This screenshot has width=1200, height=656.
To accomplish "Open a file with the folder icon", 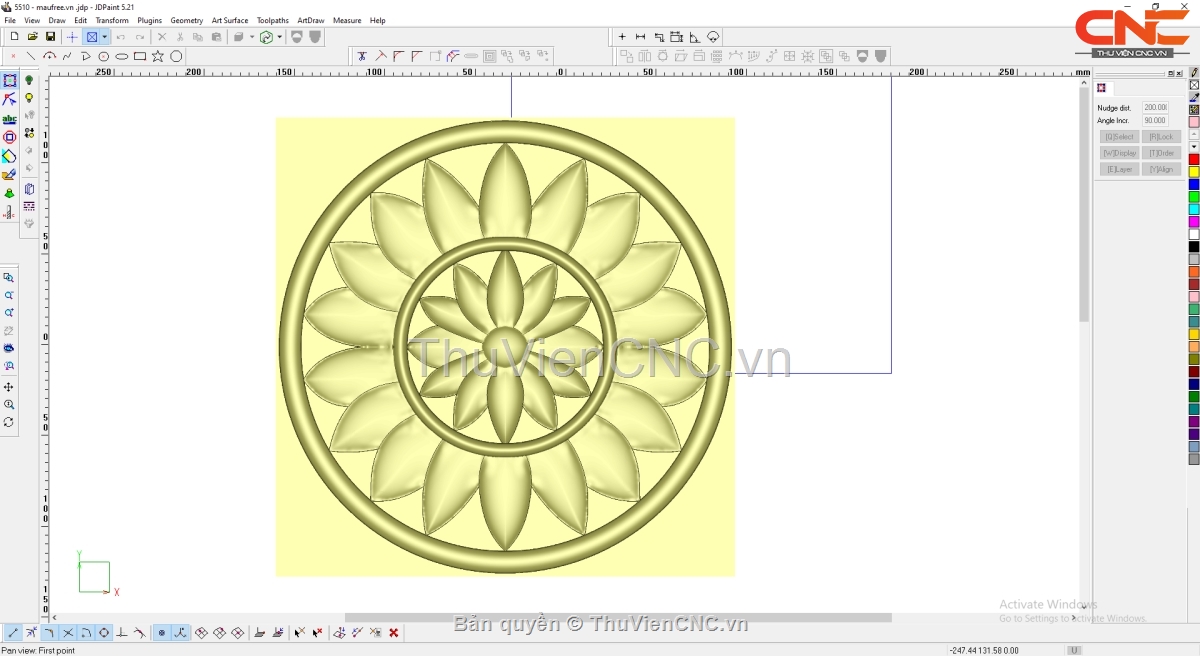I will 32,37.
